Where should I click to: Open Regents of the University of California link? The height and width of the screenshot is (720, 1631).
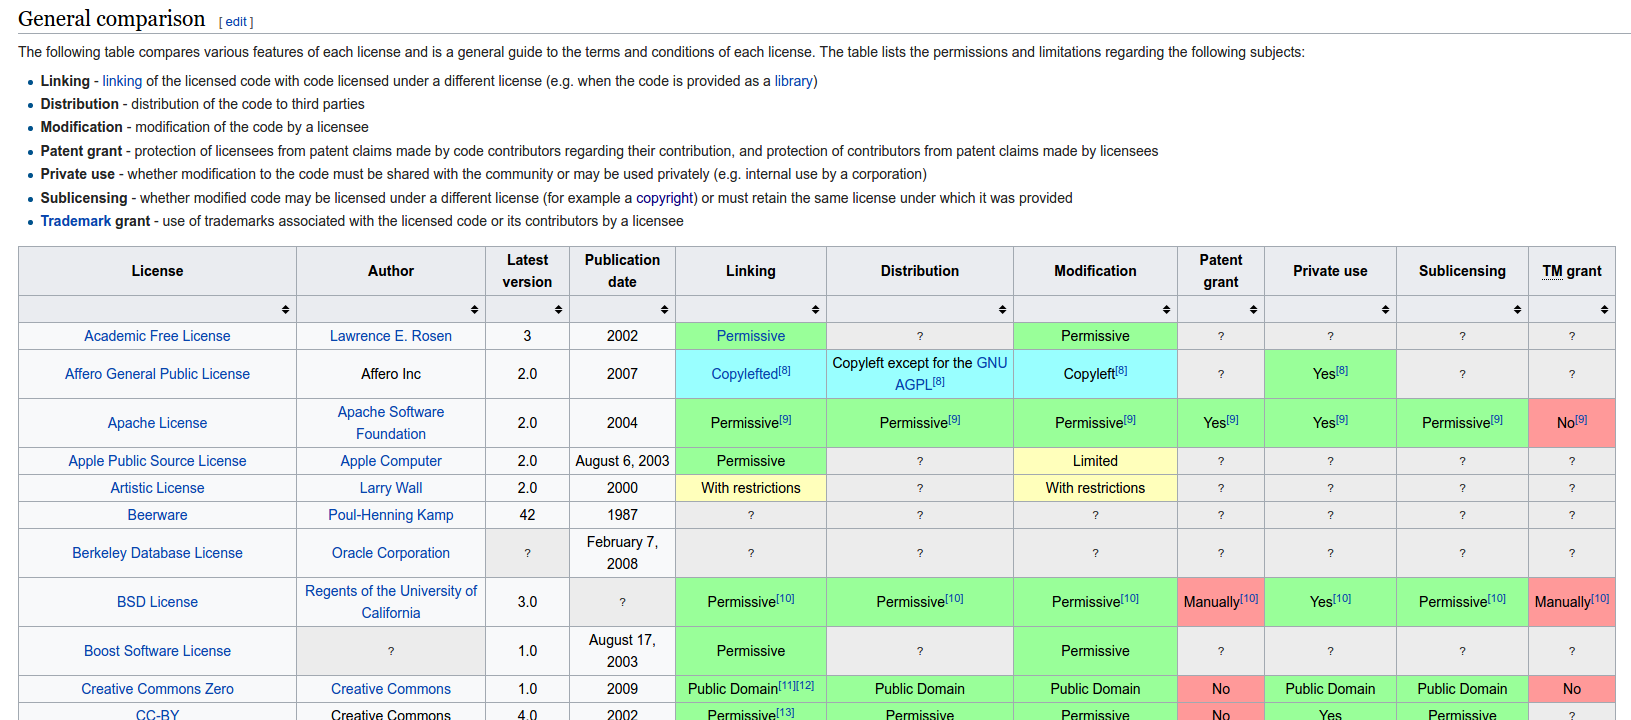click(x=391, y=602)
